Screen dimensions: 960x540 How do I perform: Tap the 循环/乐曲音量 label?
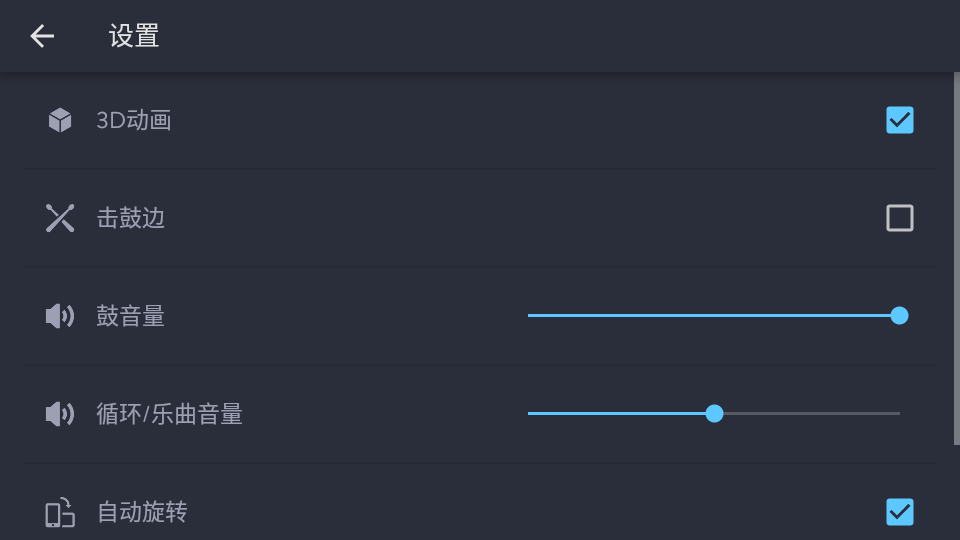click(x=170, y=414)
